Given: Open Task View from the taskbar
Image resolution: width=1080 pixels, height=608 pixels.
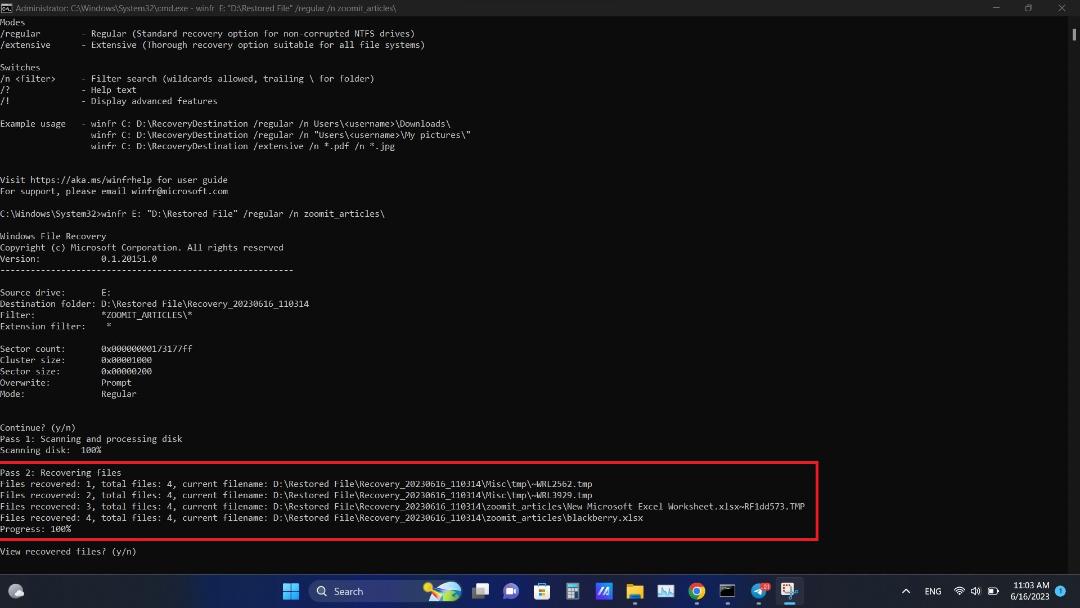Looking at the screenshot, I should [x=481, y=591].
